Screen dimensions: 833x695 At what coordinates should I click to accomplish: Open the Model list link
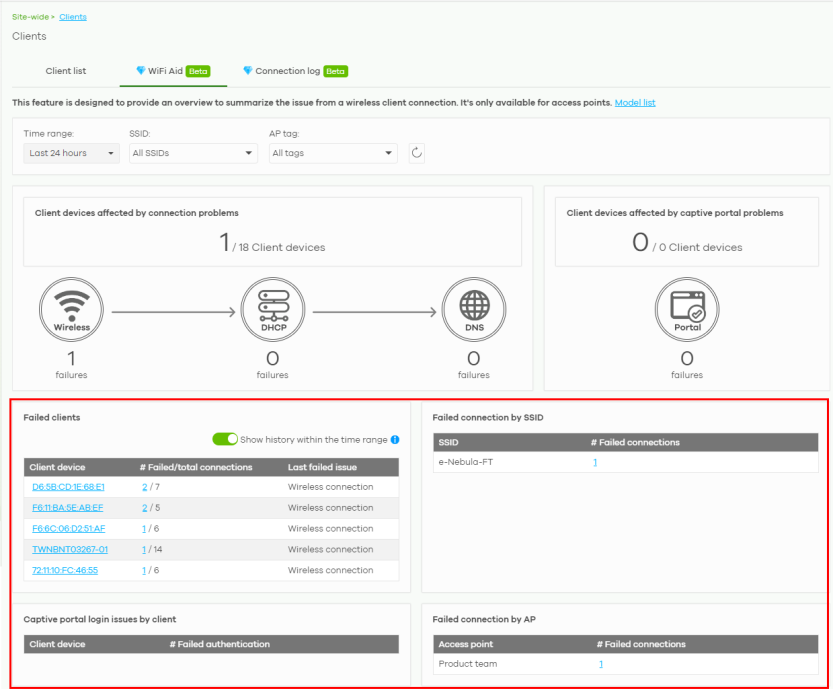tap(635, 103)
